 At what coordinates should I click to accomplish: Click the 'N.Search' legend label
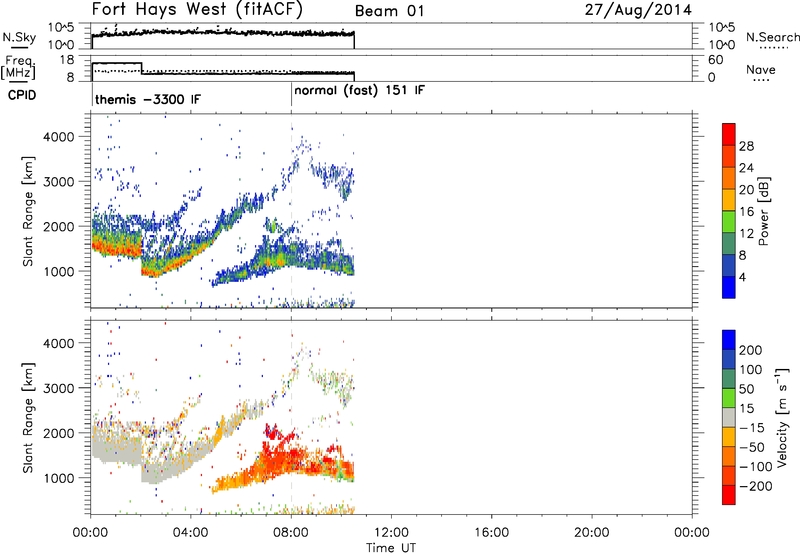pos(773,37)
